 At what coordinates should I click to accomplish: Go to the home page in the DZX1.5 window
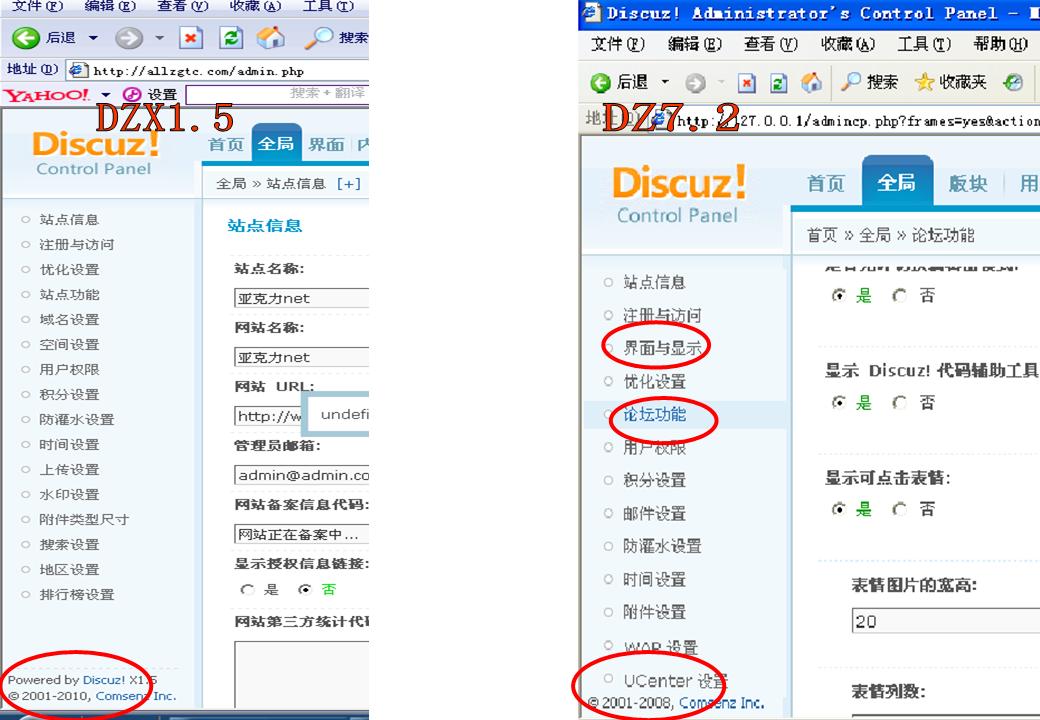271,38
